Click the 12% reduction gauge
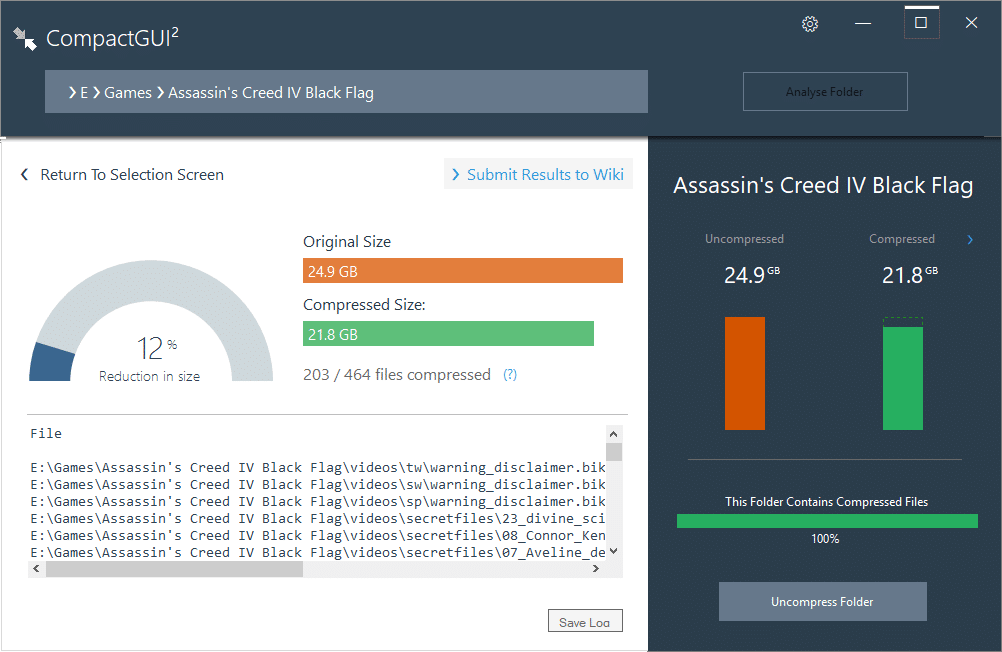This screenshot has width=1002, height=652. 151,321
